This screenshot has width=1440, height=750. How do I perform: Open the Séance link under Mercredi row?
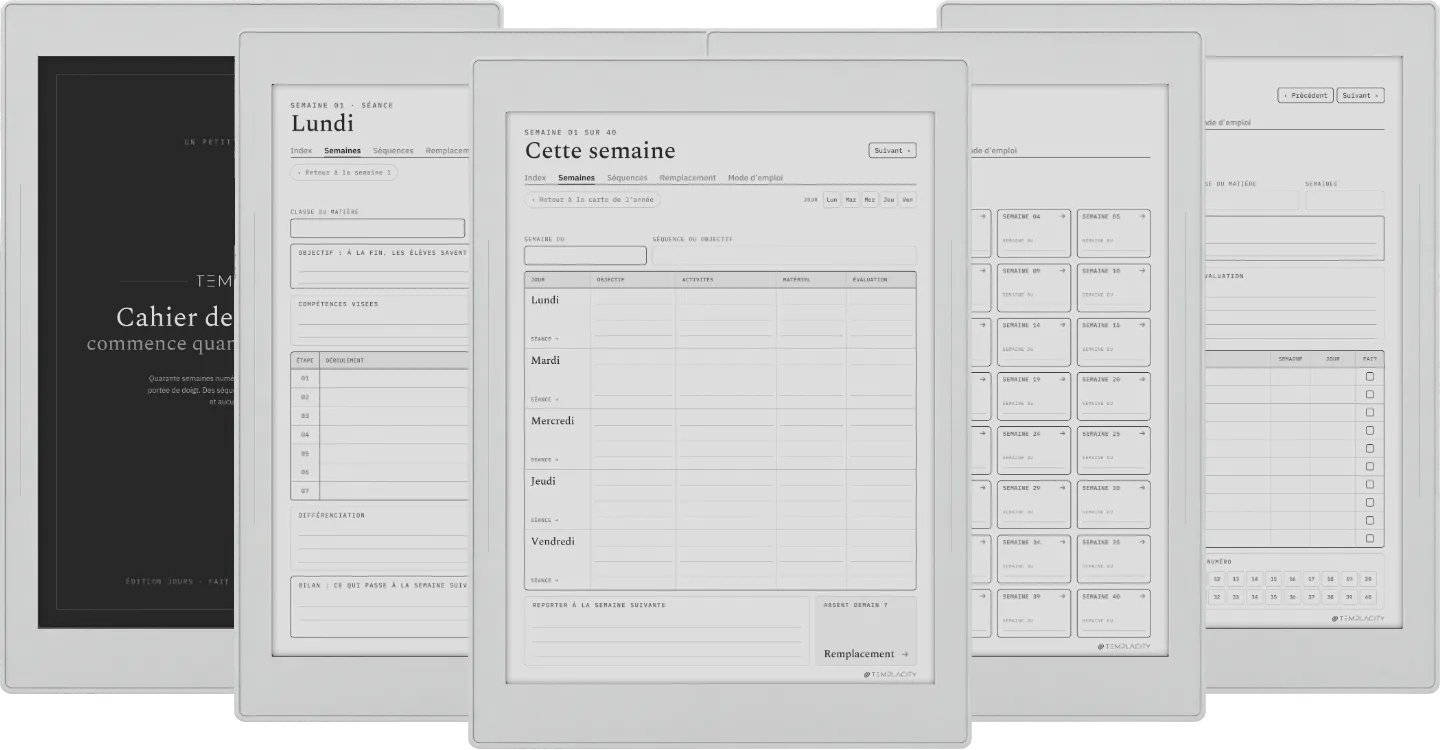[x=545, y=460]
